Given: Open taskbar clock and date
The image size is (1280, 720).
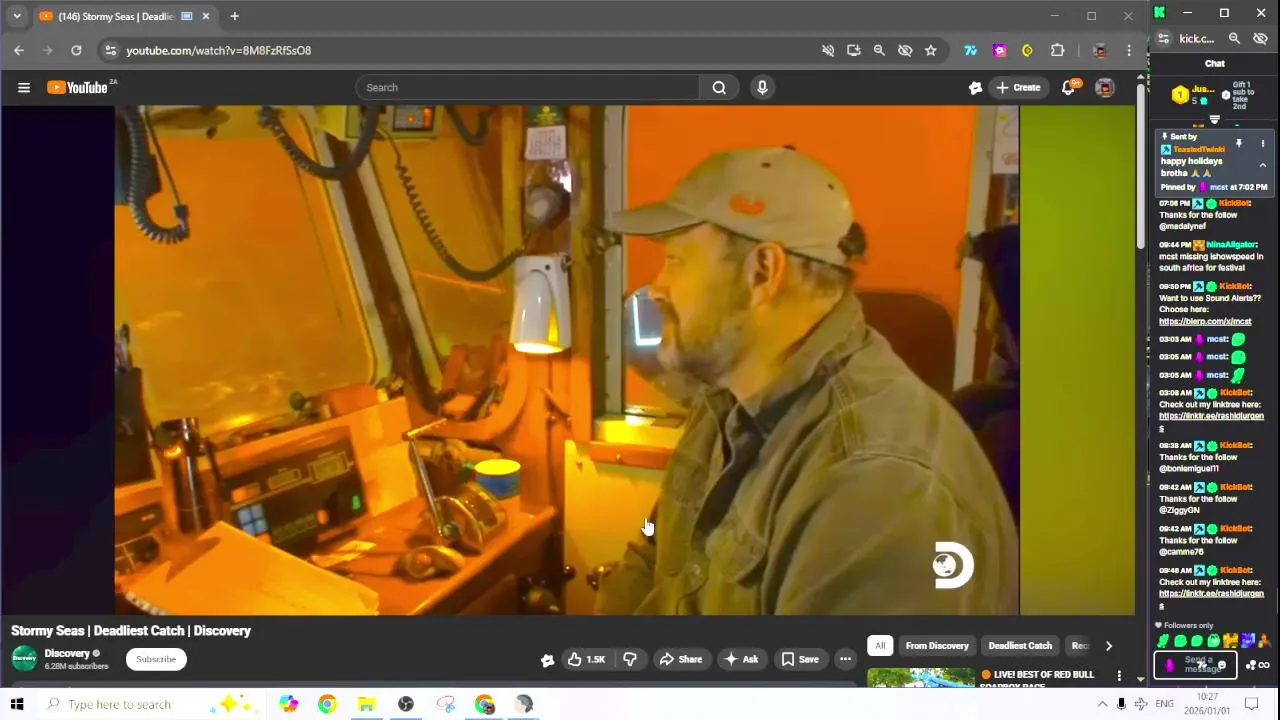Looking at the screenshot, I should click(x=1207, y=704).
